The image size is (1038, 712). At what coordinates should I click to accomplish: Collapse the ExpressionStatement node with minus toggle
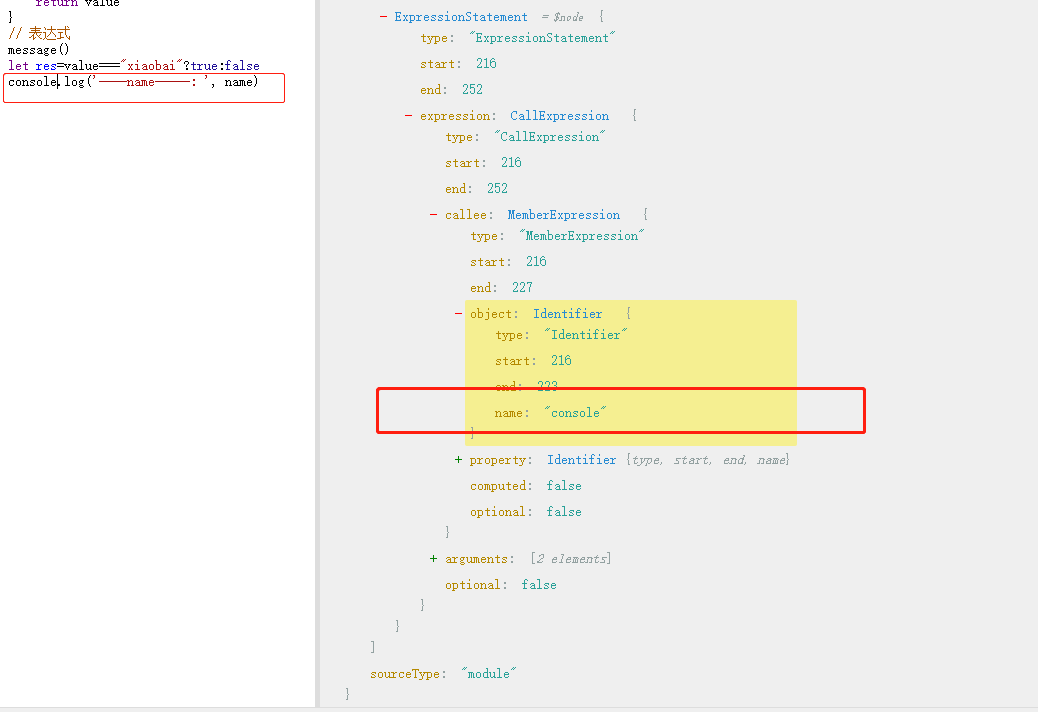point(383,17)
